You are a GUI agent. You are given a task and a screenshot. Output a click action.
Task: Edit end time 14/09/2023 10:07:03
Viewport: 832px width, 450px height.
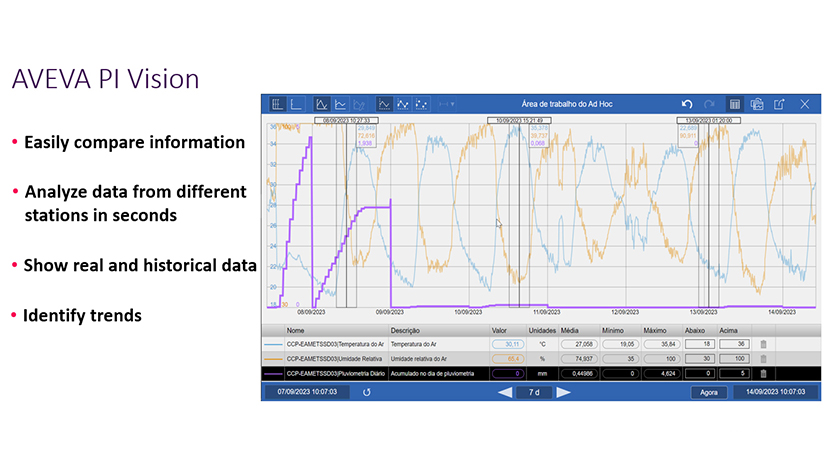click(x=775, y=392)
